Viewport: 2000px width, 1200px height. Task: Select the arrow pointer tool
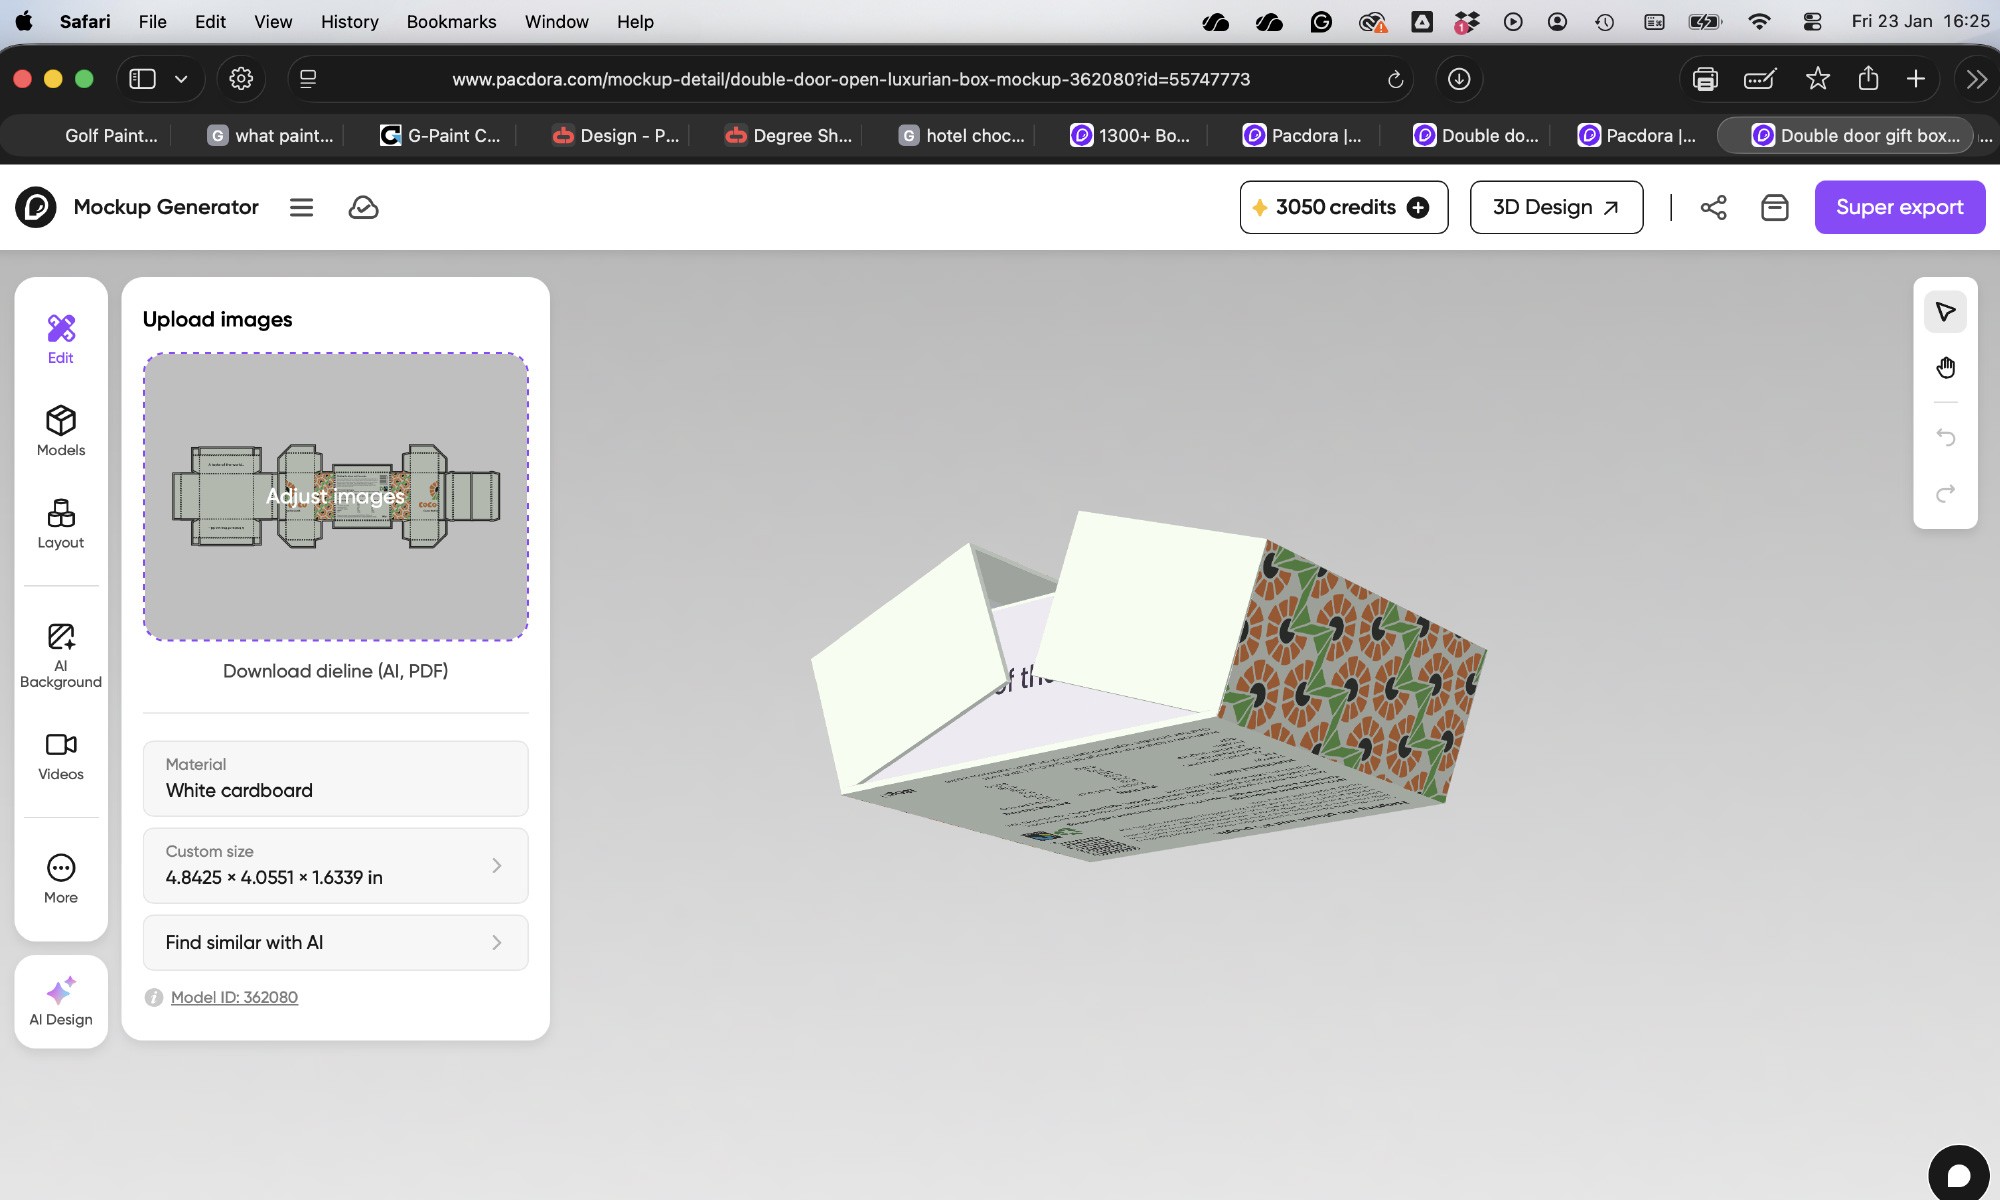click(1945, 312)
